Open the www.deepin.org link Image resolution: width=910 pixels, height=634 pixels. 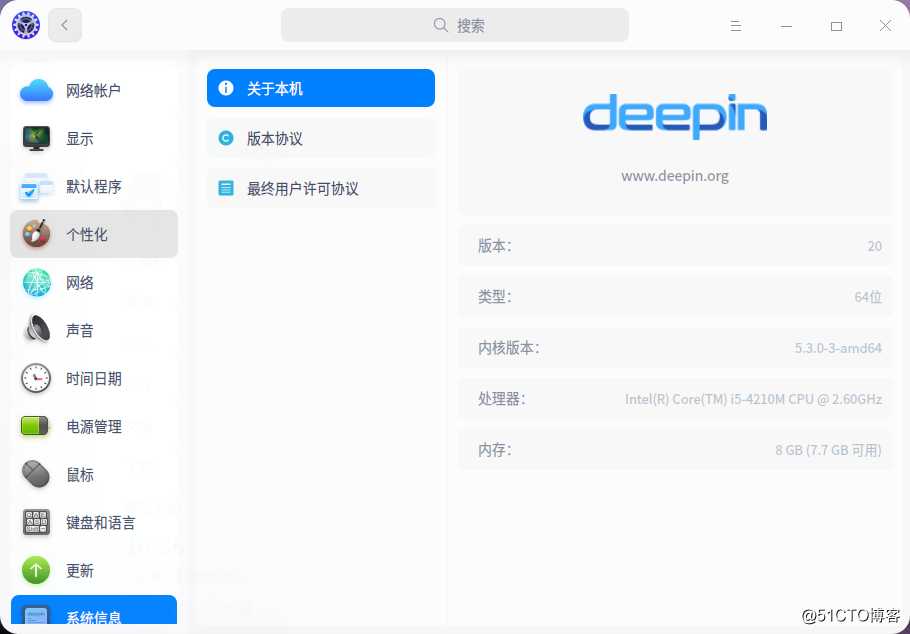click(674, 176)
